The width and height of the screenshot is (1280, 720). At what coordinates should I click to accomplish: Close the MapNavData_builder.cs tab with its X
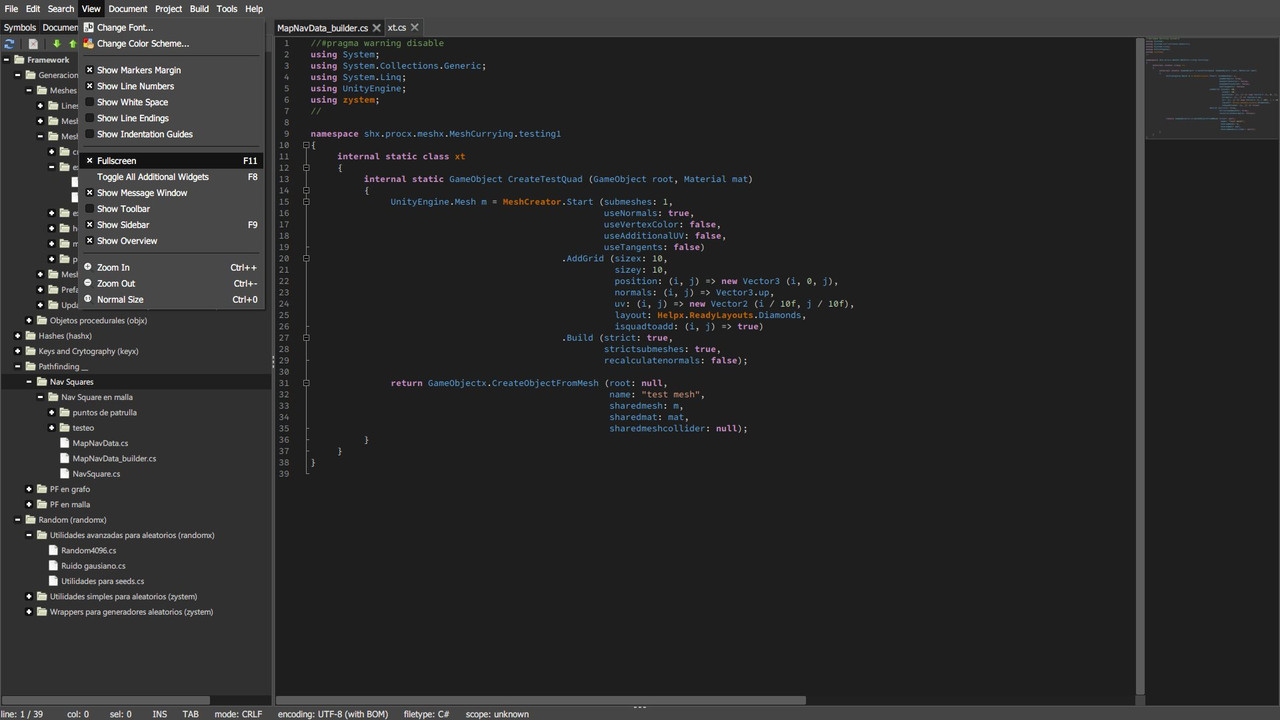pos(377,28)
